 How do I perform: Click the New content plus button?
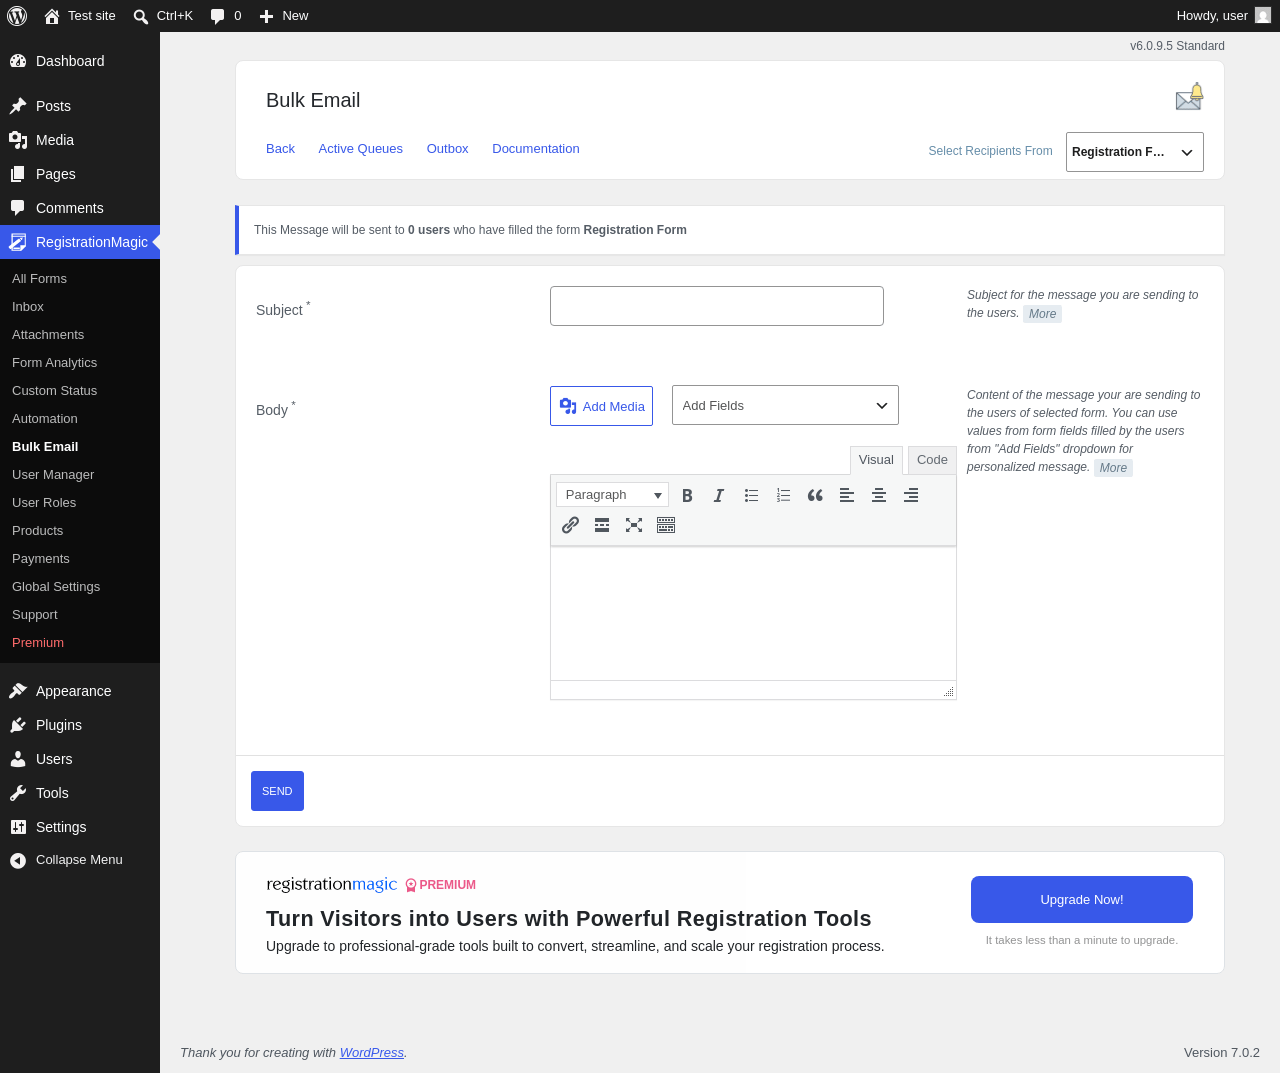pyautogui.click(x=284, y=16)
